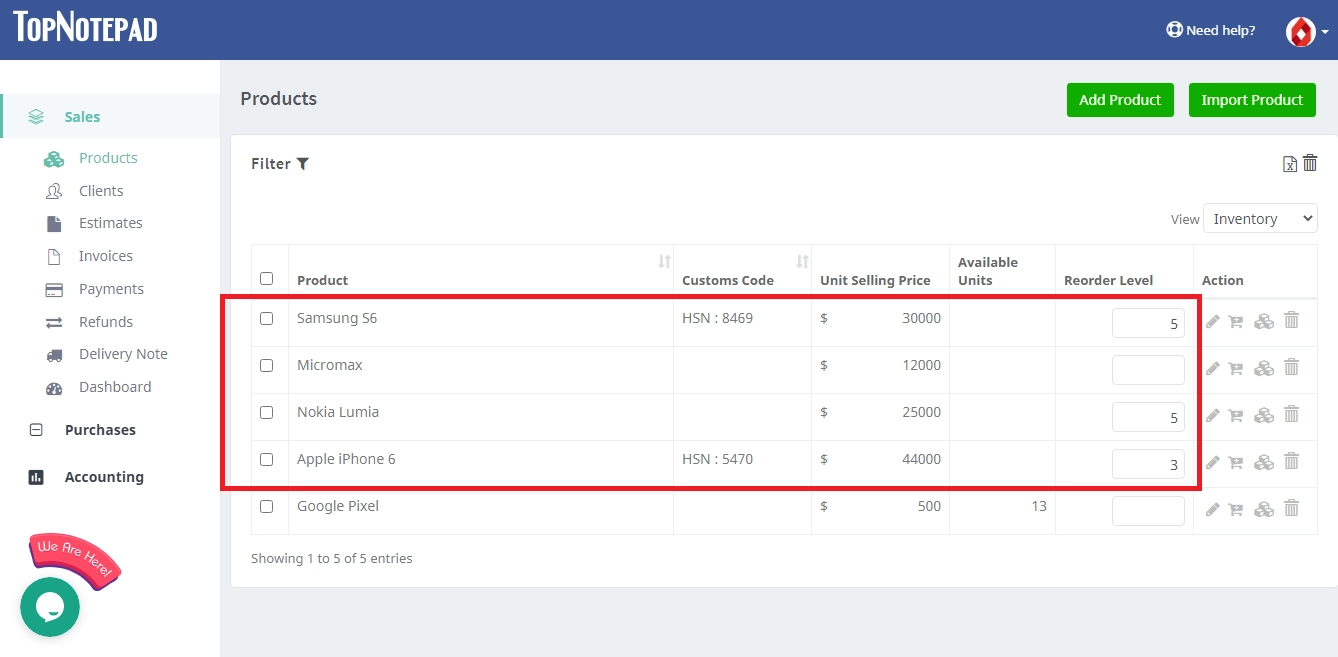This screenshot has width=1338, height=657.
Task: Switch to the Purchases section
Action: (101, 429)
